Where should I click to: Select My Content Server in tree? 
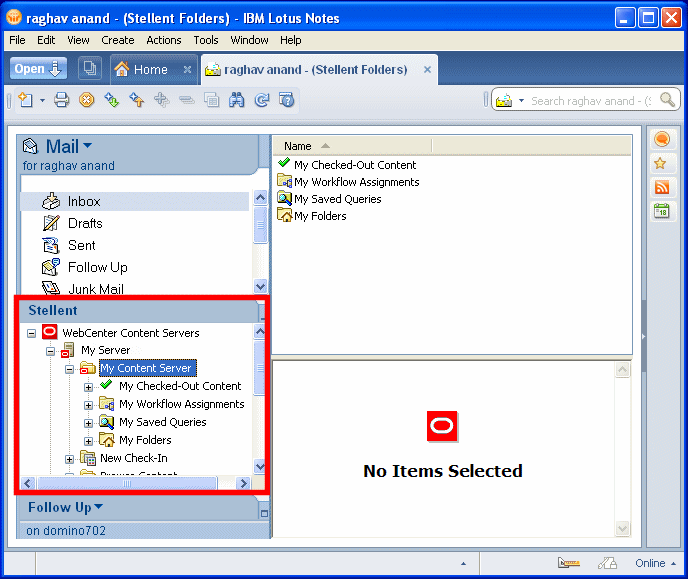[146, 368]
